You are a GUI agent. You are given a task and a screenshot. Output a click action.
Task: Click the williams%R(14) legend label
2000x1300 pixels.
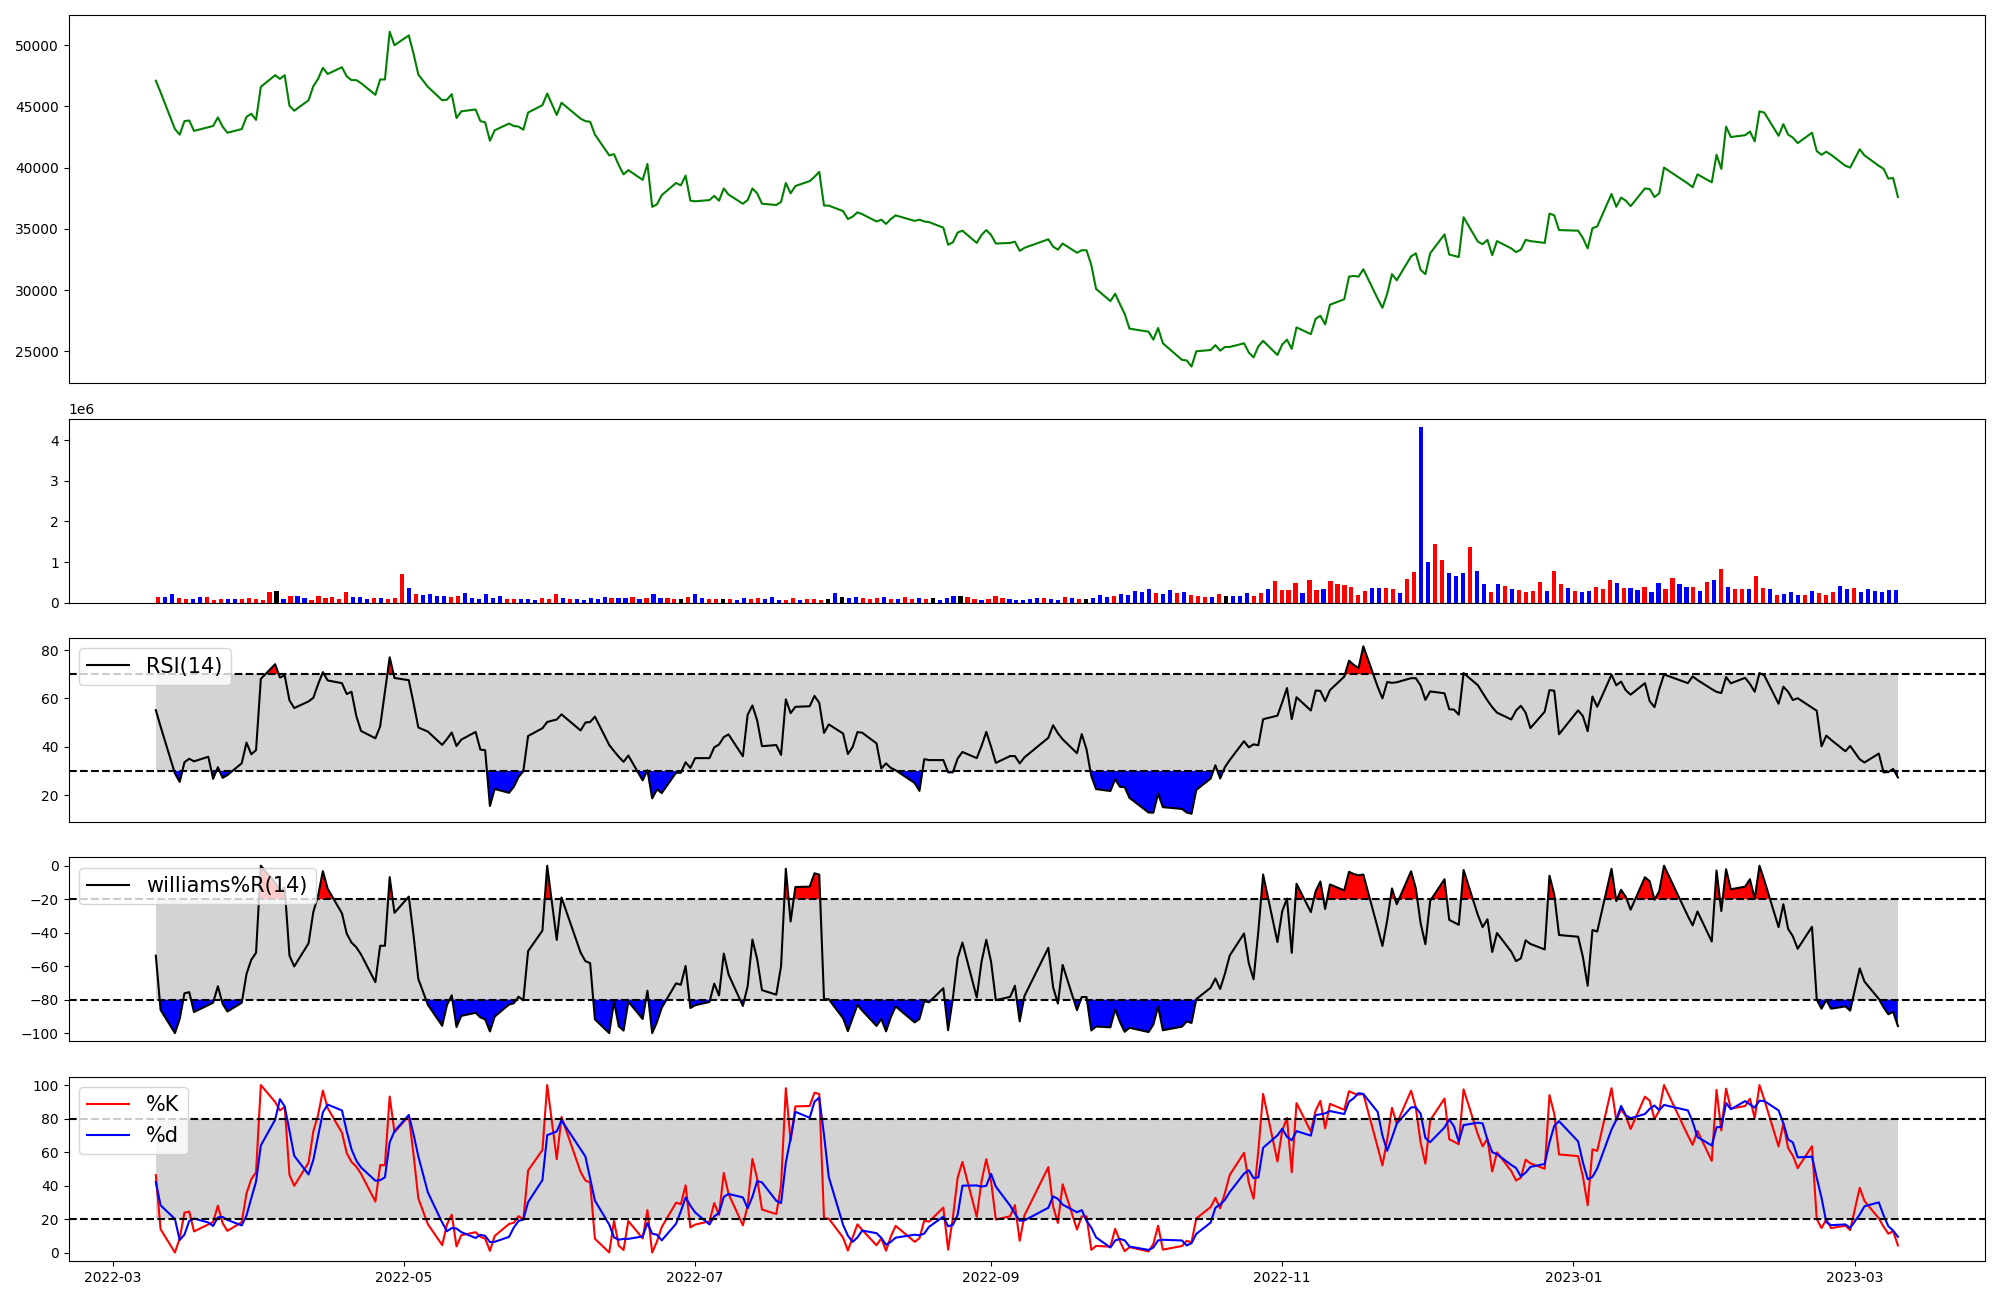coord(226,885)
